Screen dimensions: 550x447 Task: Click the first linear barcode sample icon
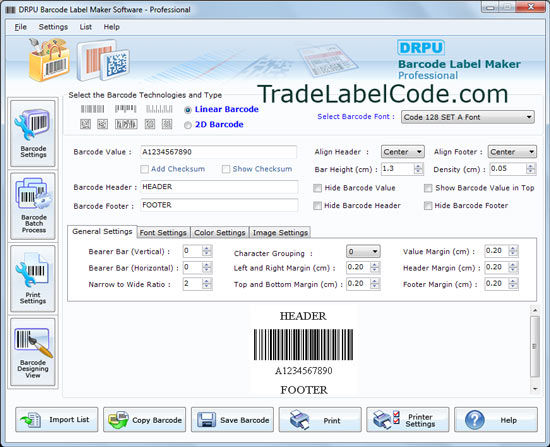pos(93,109)
